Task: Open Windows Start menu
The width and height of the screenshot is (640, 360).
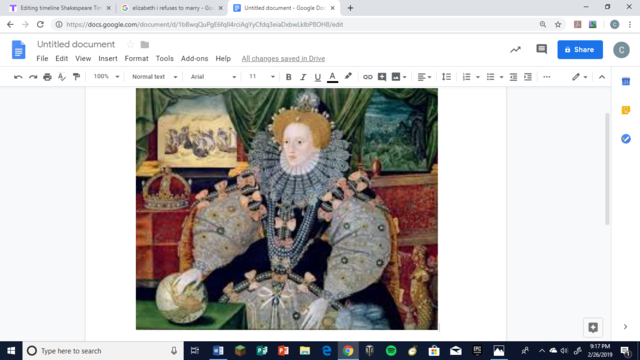Action: tap(11, 351)
